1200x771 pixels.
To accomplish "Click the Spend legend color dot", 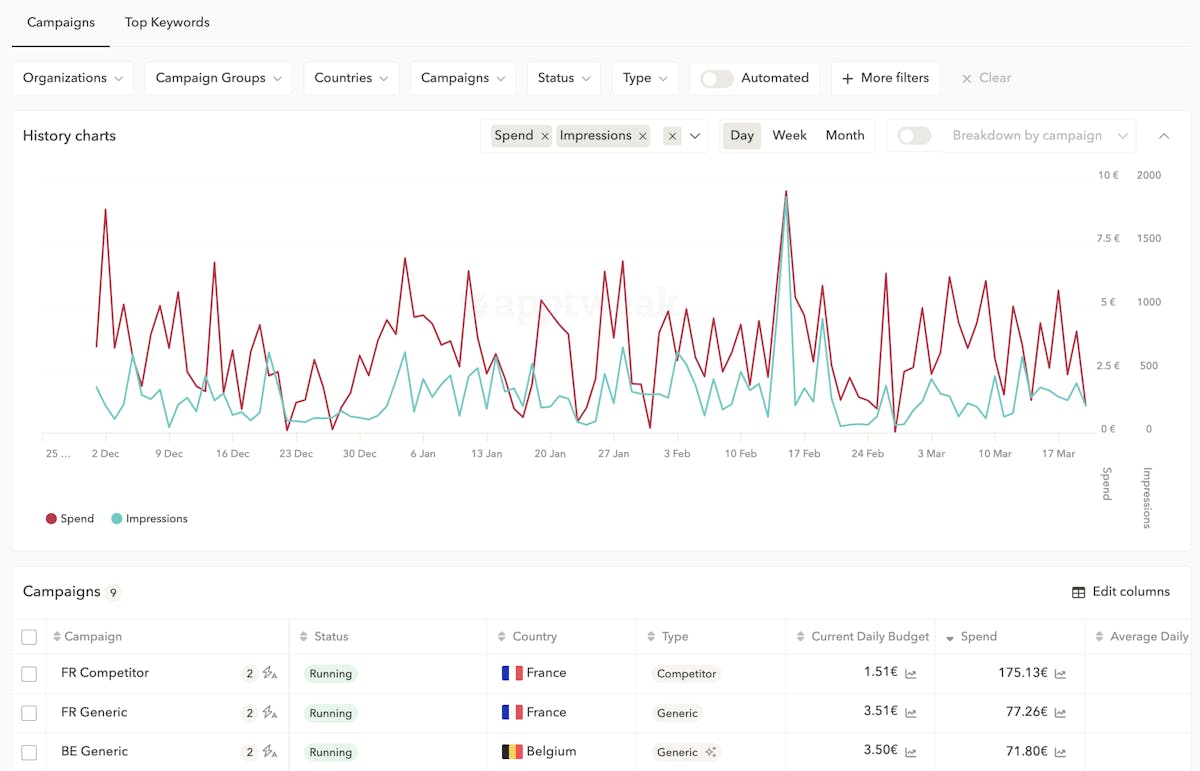I will 51,519.
